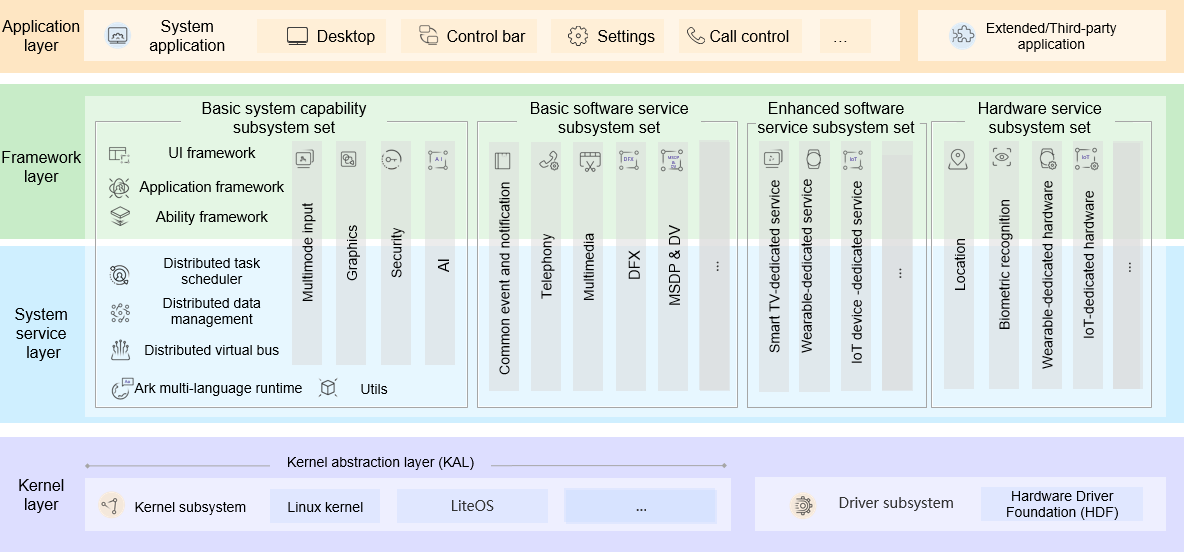Click the Call control phone icon
Image resolution: width=1184 pixels, height=552 pixels.
coord(696,37)
